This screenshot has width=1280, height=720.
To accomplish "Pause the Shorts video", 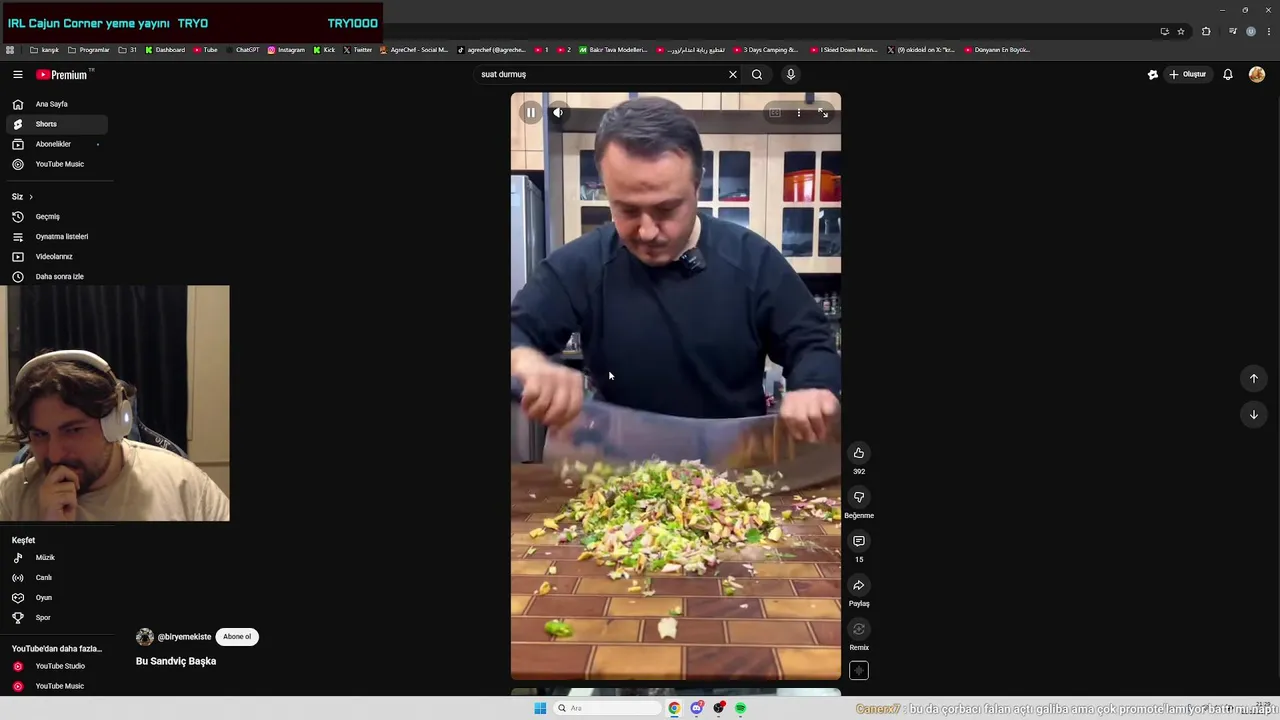I will (530, 113).
